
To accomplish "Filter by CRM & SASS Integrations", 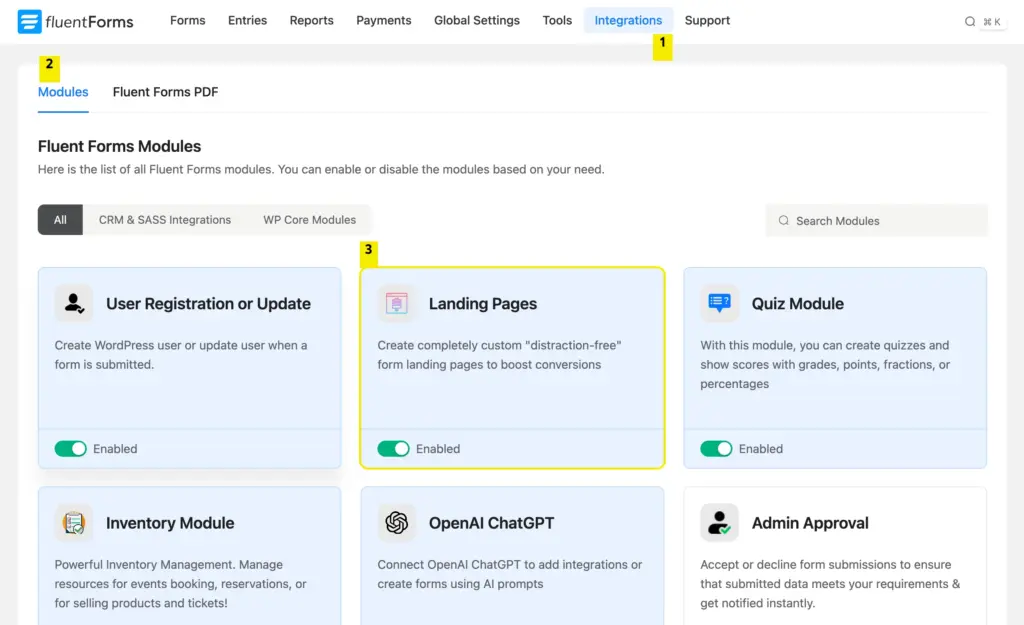I will [x=164, y=219].
